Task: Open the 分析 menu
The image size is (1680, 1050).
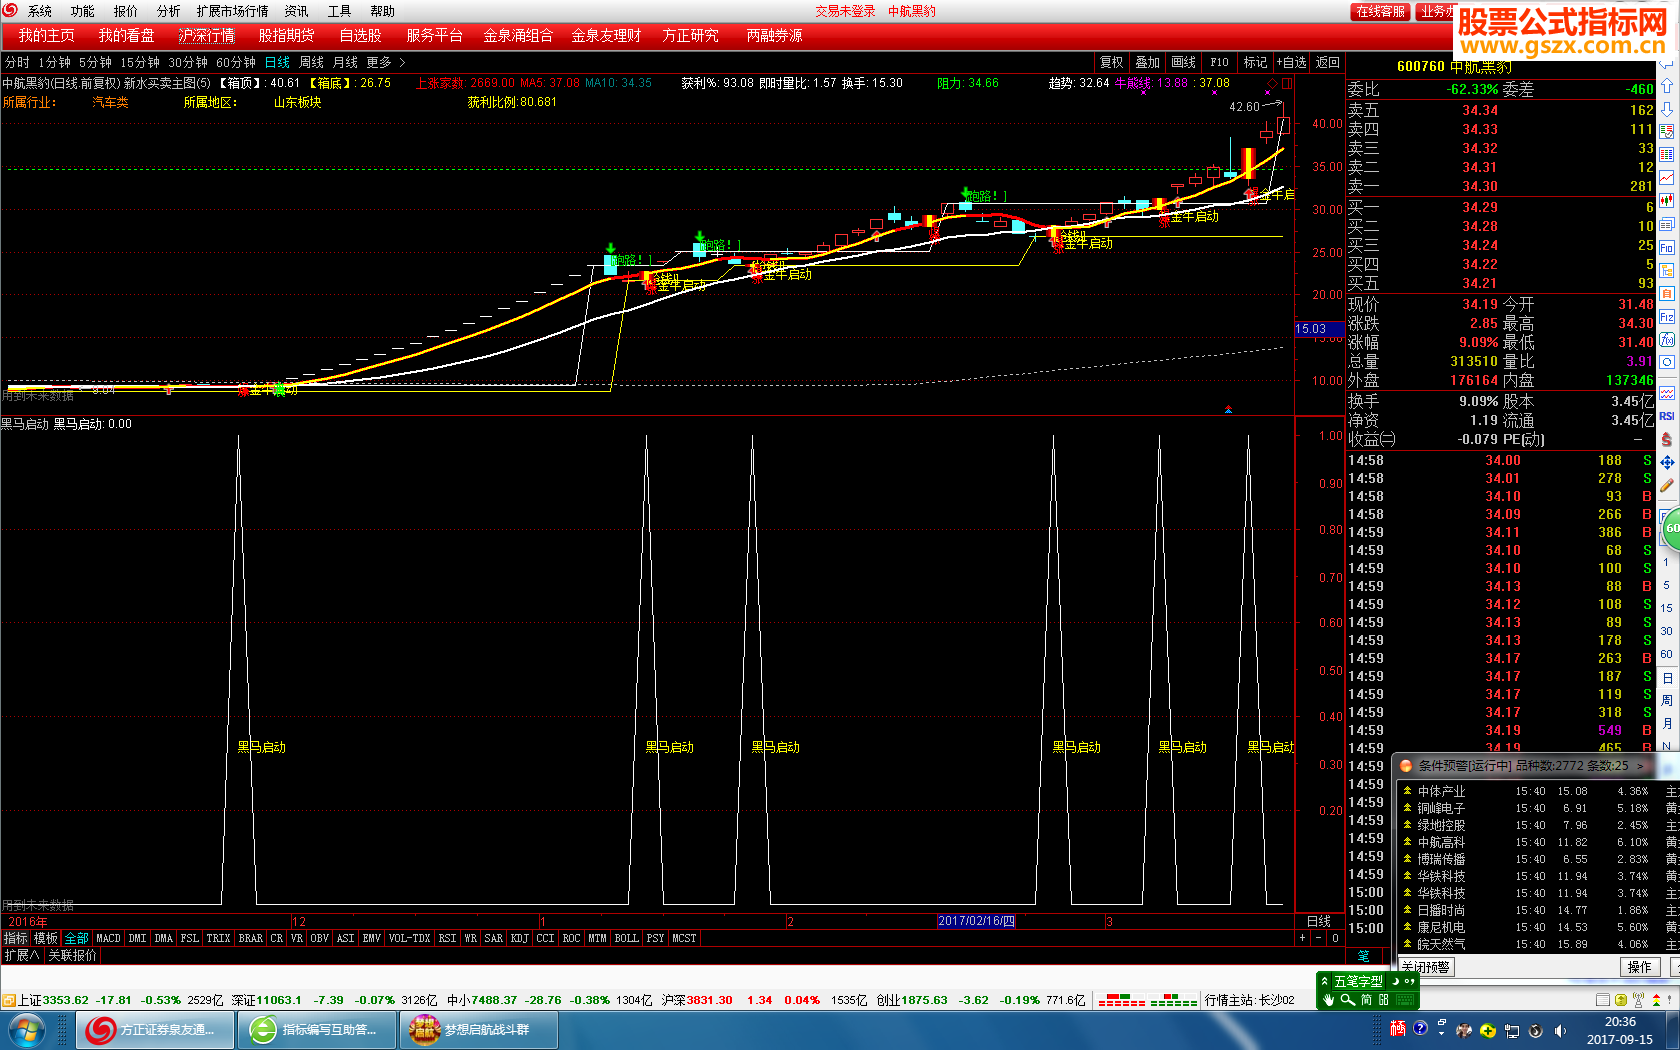Action: click(x=168, y=11)
